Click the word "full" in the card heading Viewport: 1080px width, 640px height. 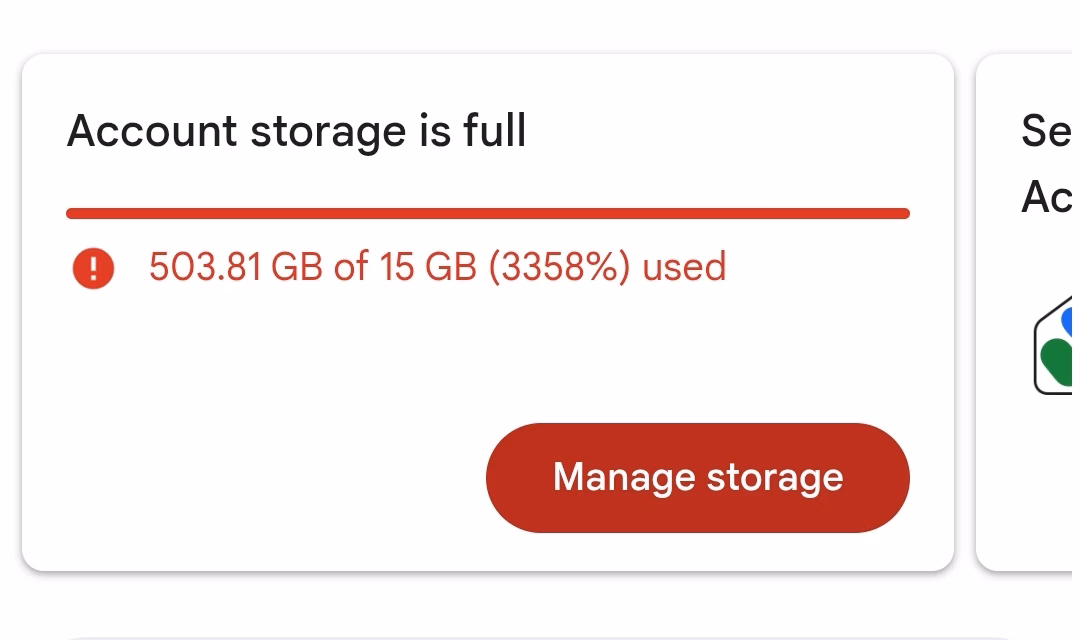494,131
